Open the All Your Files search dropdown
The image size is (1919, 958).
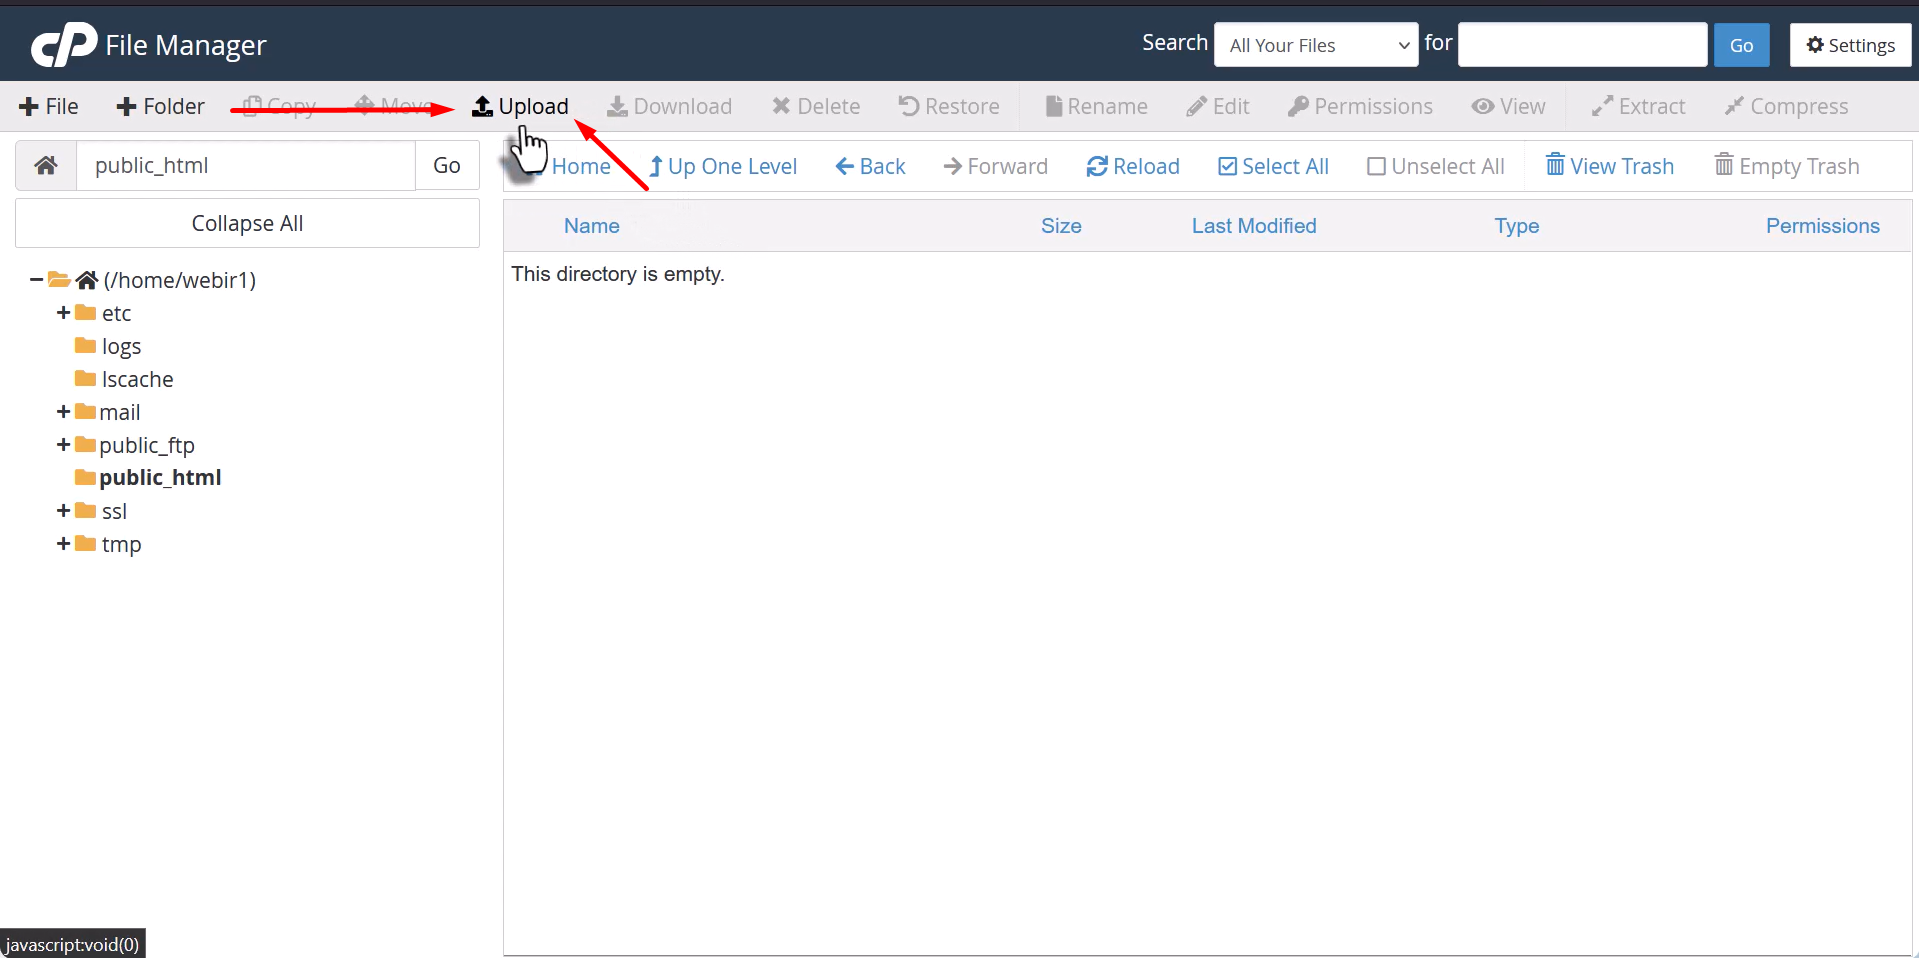click(x=1315, y=45)
